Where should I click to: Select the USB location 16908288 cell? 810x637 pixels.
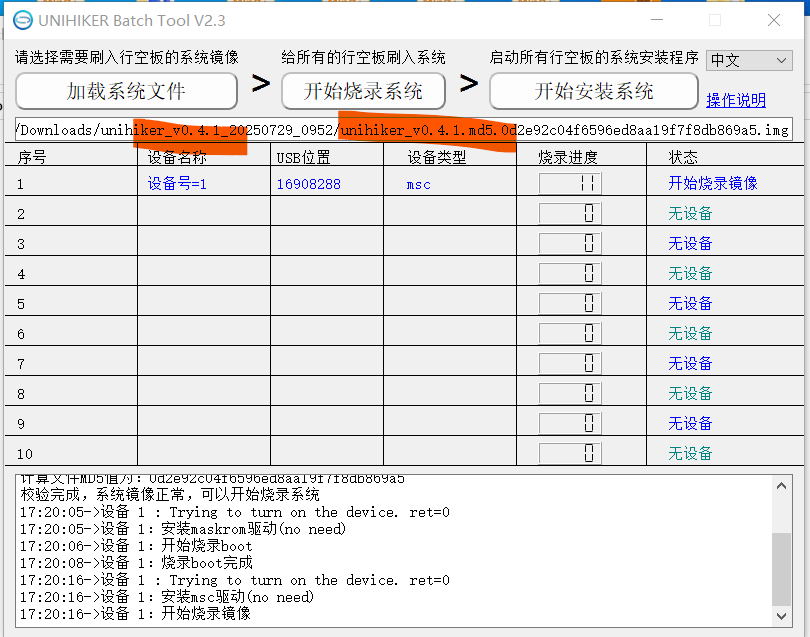(308, 184)
